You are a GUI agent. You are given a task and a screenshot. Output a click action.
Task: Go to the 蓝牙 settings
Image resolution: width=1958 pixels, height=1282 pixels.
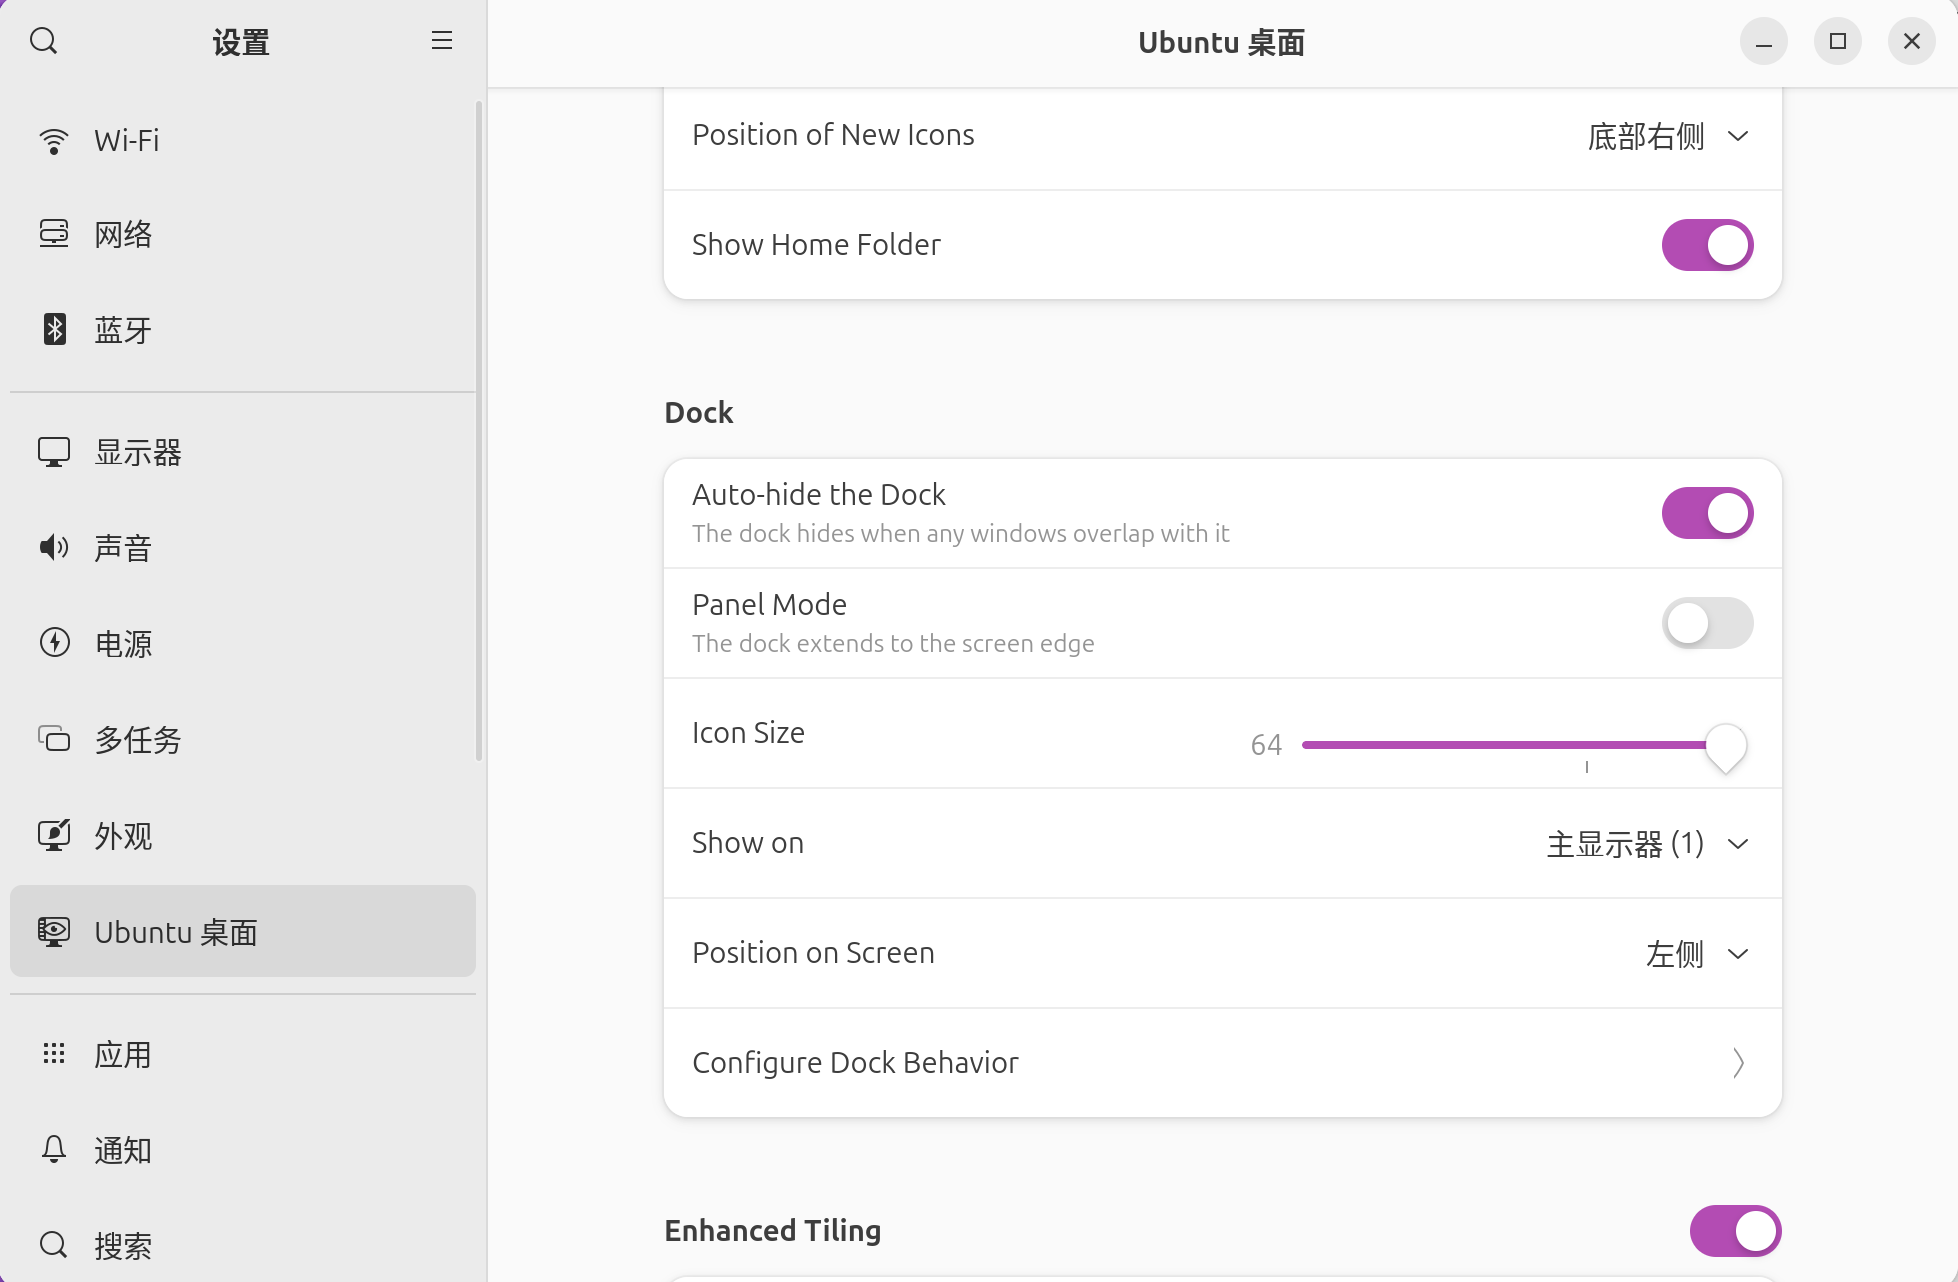(x=243, y=330)
